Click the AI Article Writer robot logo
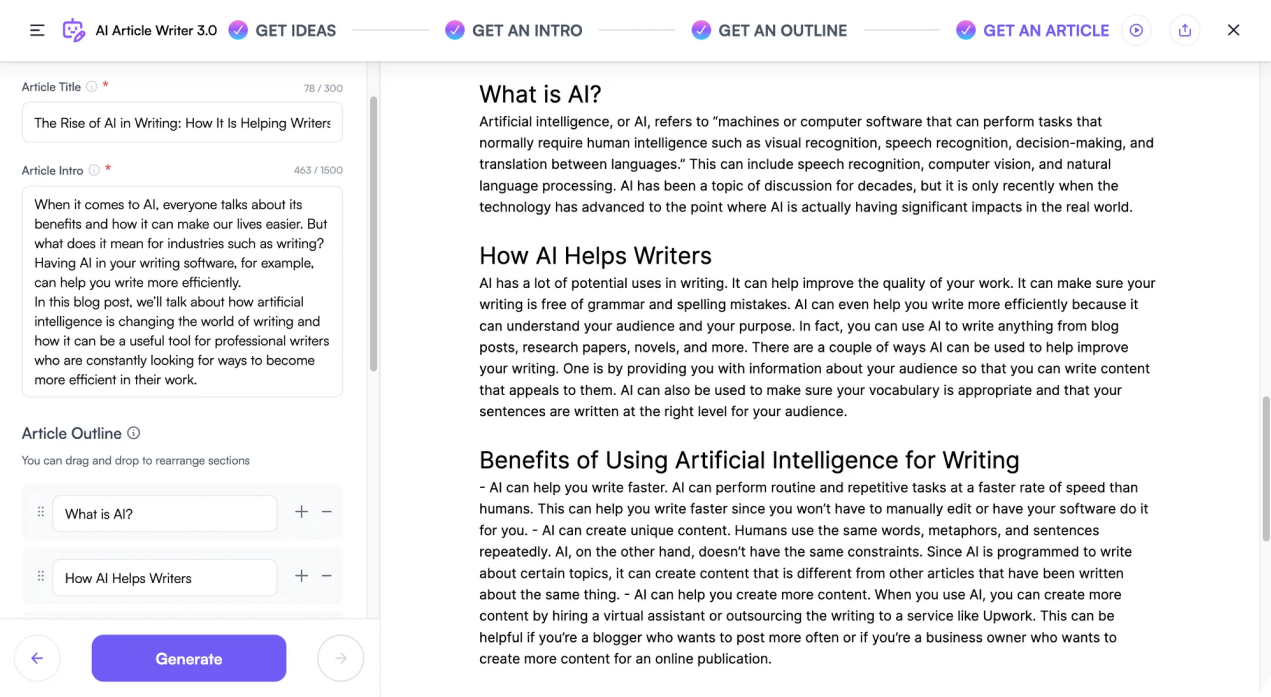 coord(73,30)
